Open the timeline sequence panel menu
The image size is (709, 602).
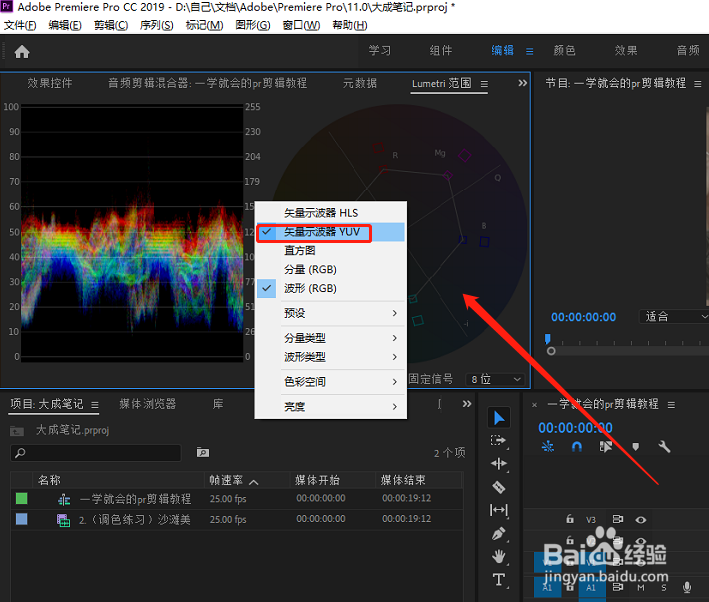coord(671,405)
